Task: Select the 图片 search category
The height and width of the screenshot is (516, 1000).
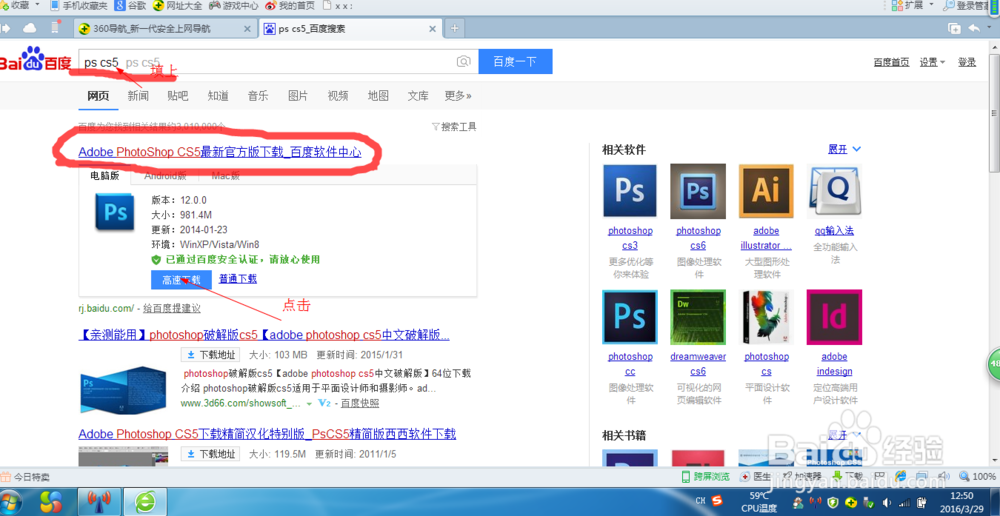Action: pyautogui.click(x=298, y=96)
